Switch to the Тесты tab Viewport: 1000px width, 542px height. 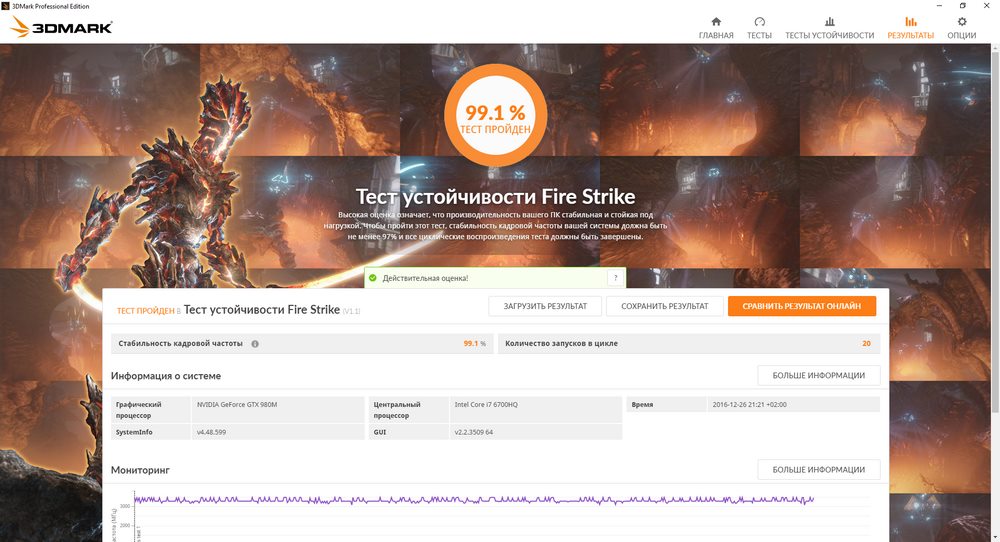759,28
